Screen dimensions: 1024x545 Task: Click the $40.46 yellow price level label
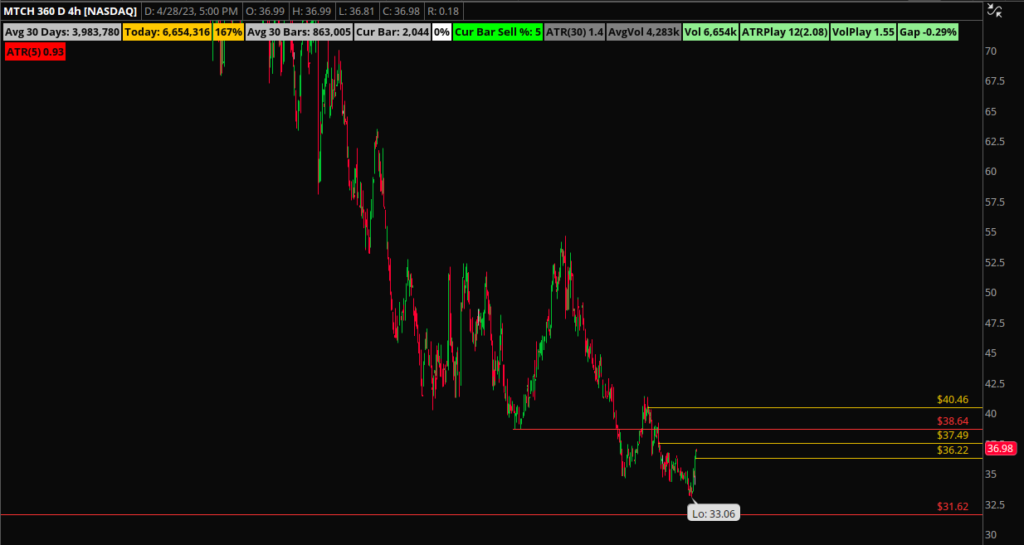point(953,399)
